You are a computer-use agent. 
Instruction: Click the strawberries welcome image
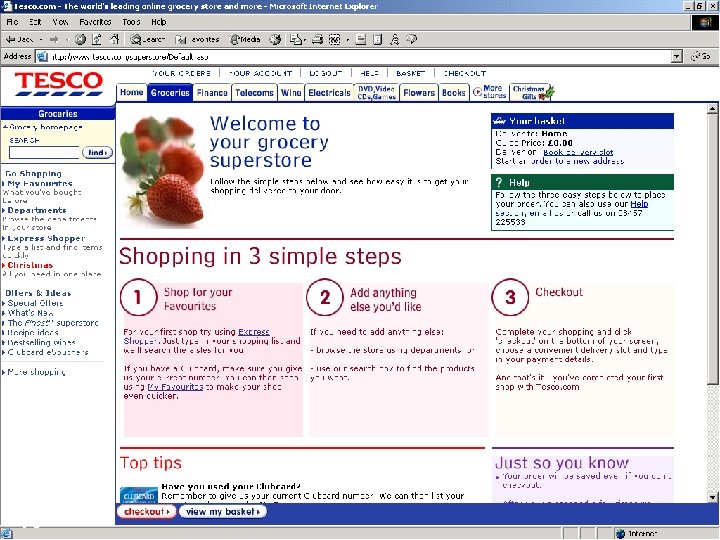tap(163, 172)
